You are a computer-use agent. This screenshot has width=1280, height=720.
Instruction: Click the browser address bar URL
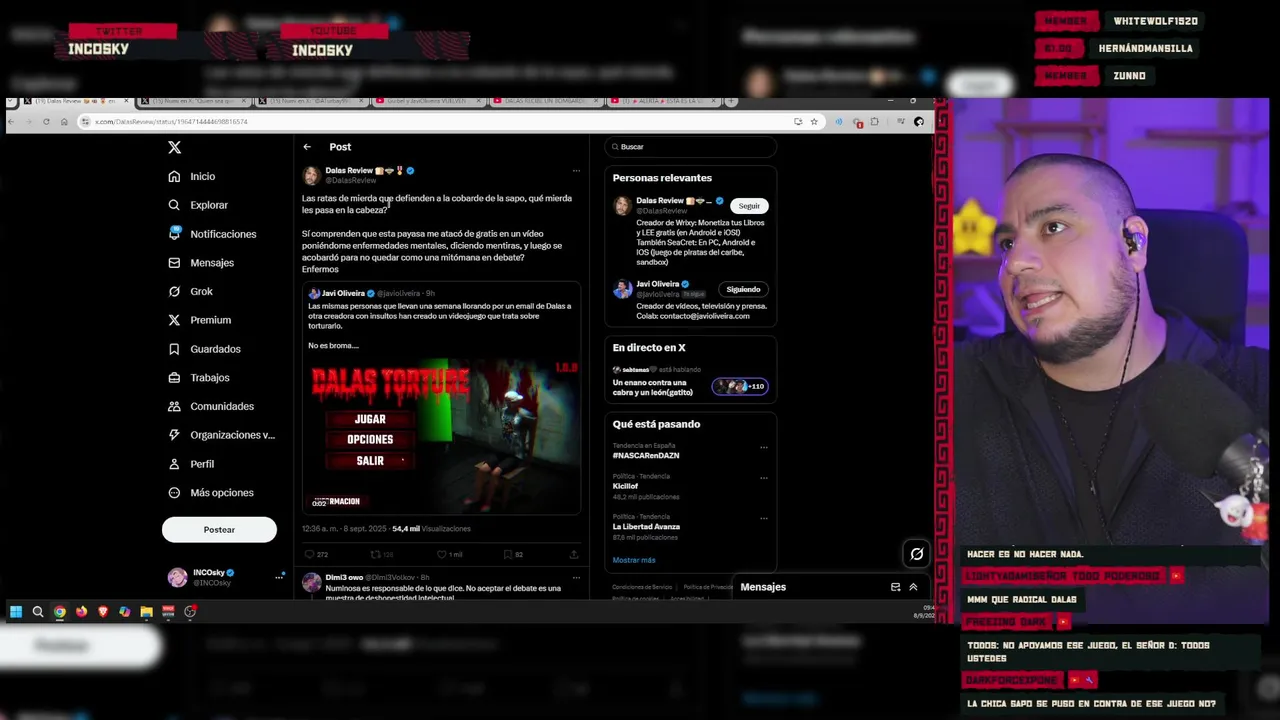171,121
